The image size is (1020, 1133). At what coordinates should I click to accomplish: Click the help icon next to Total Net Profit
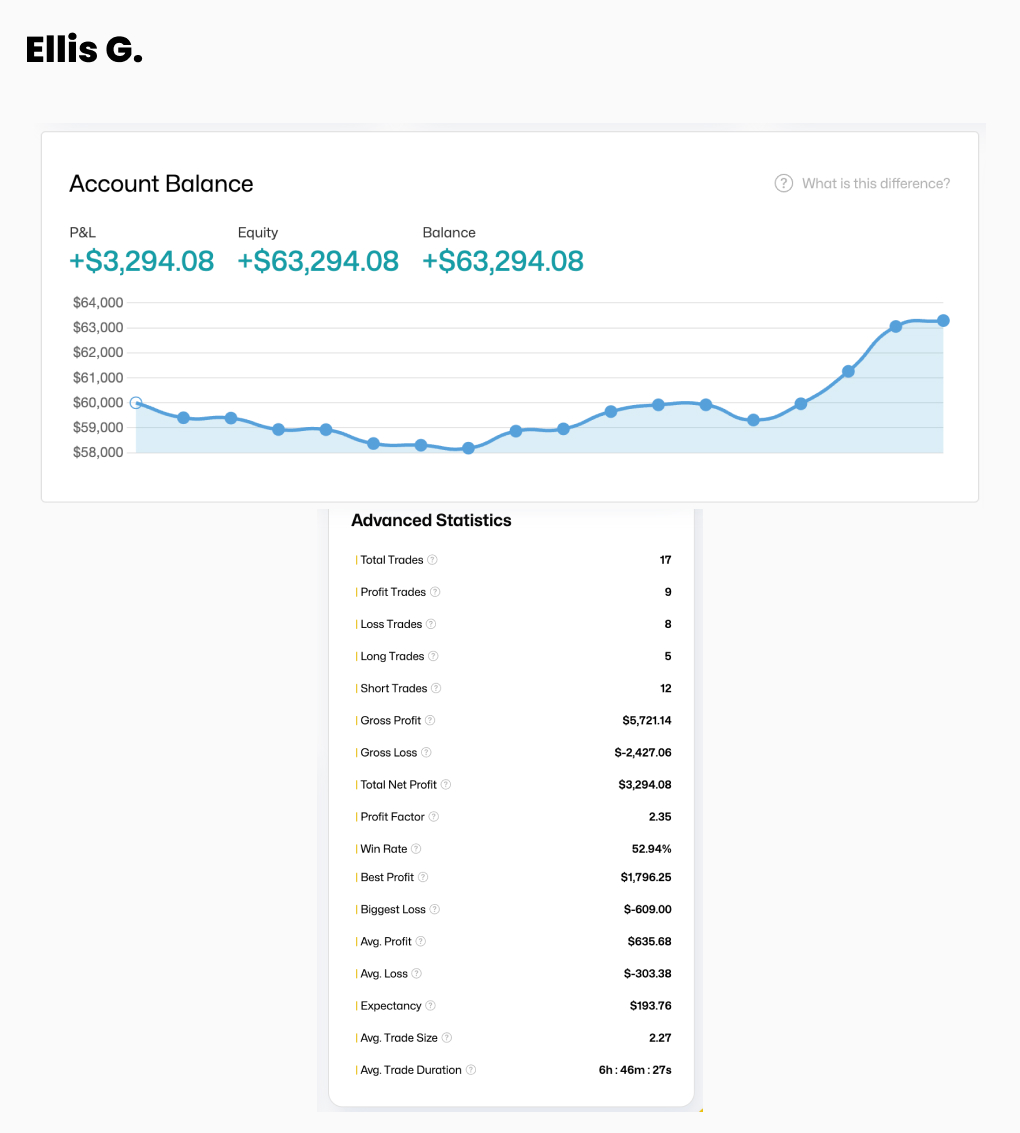[x=446, y=785]
